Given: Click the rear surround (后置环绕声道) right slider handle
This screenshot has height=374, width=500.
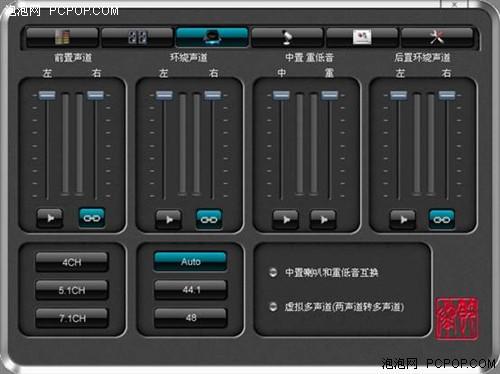Looking at the screenshot, I should tap(447, 95).
